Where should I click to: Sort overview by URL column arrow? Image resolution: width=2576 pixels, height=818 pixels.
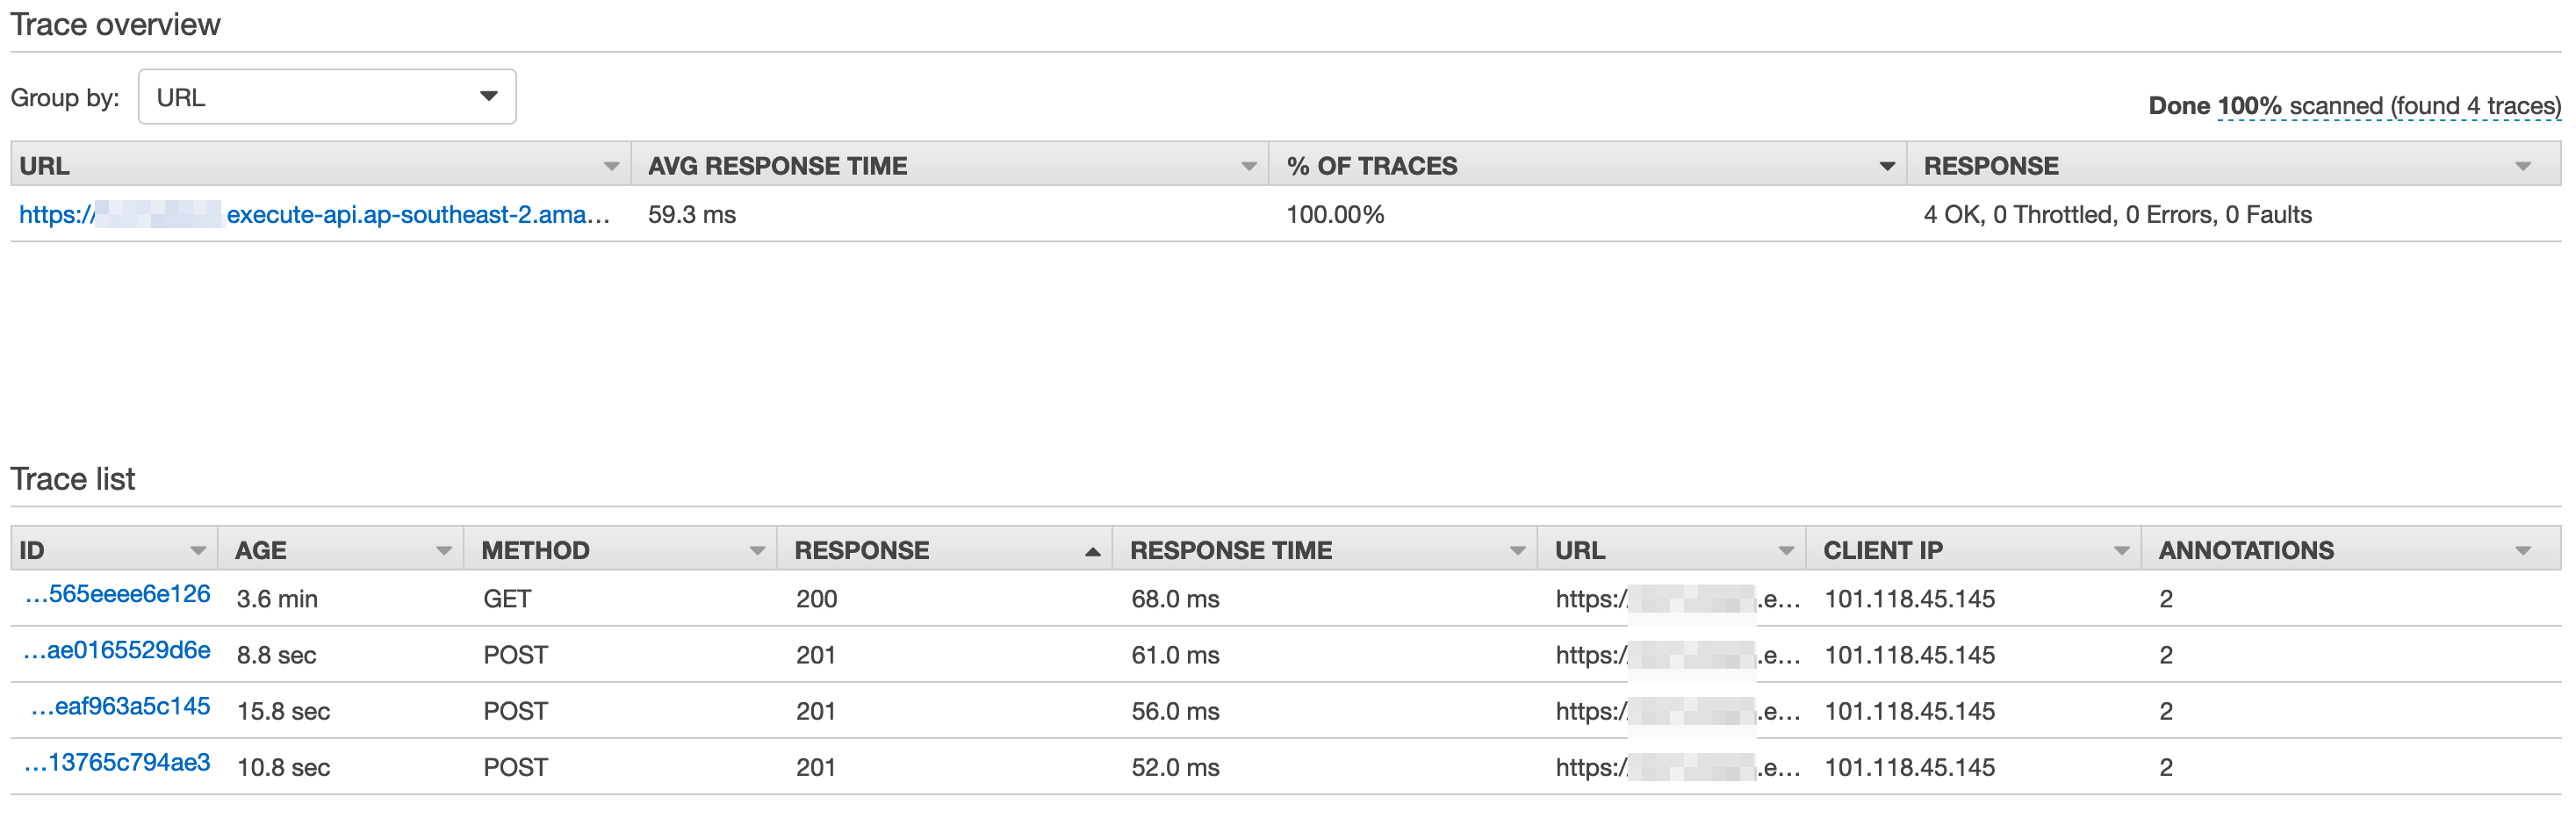click(x=611, y=166)
